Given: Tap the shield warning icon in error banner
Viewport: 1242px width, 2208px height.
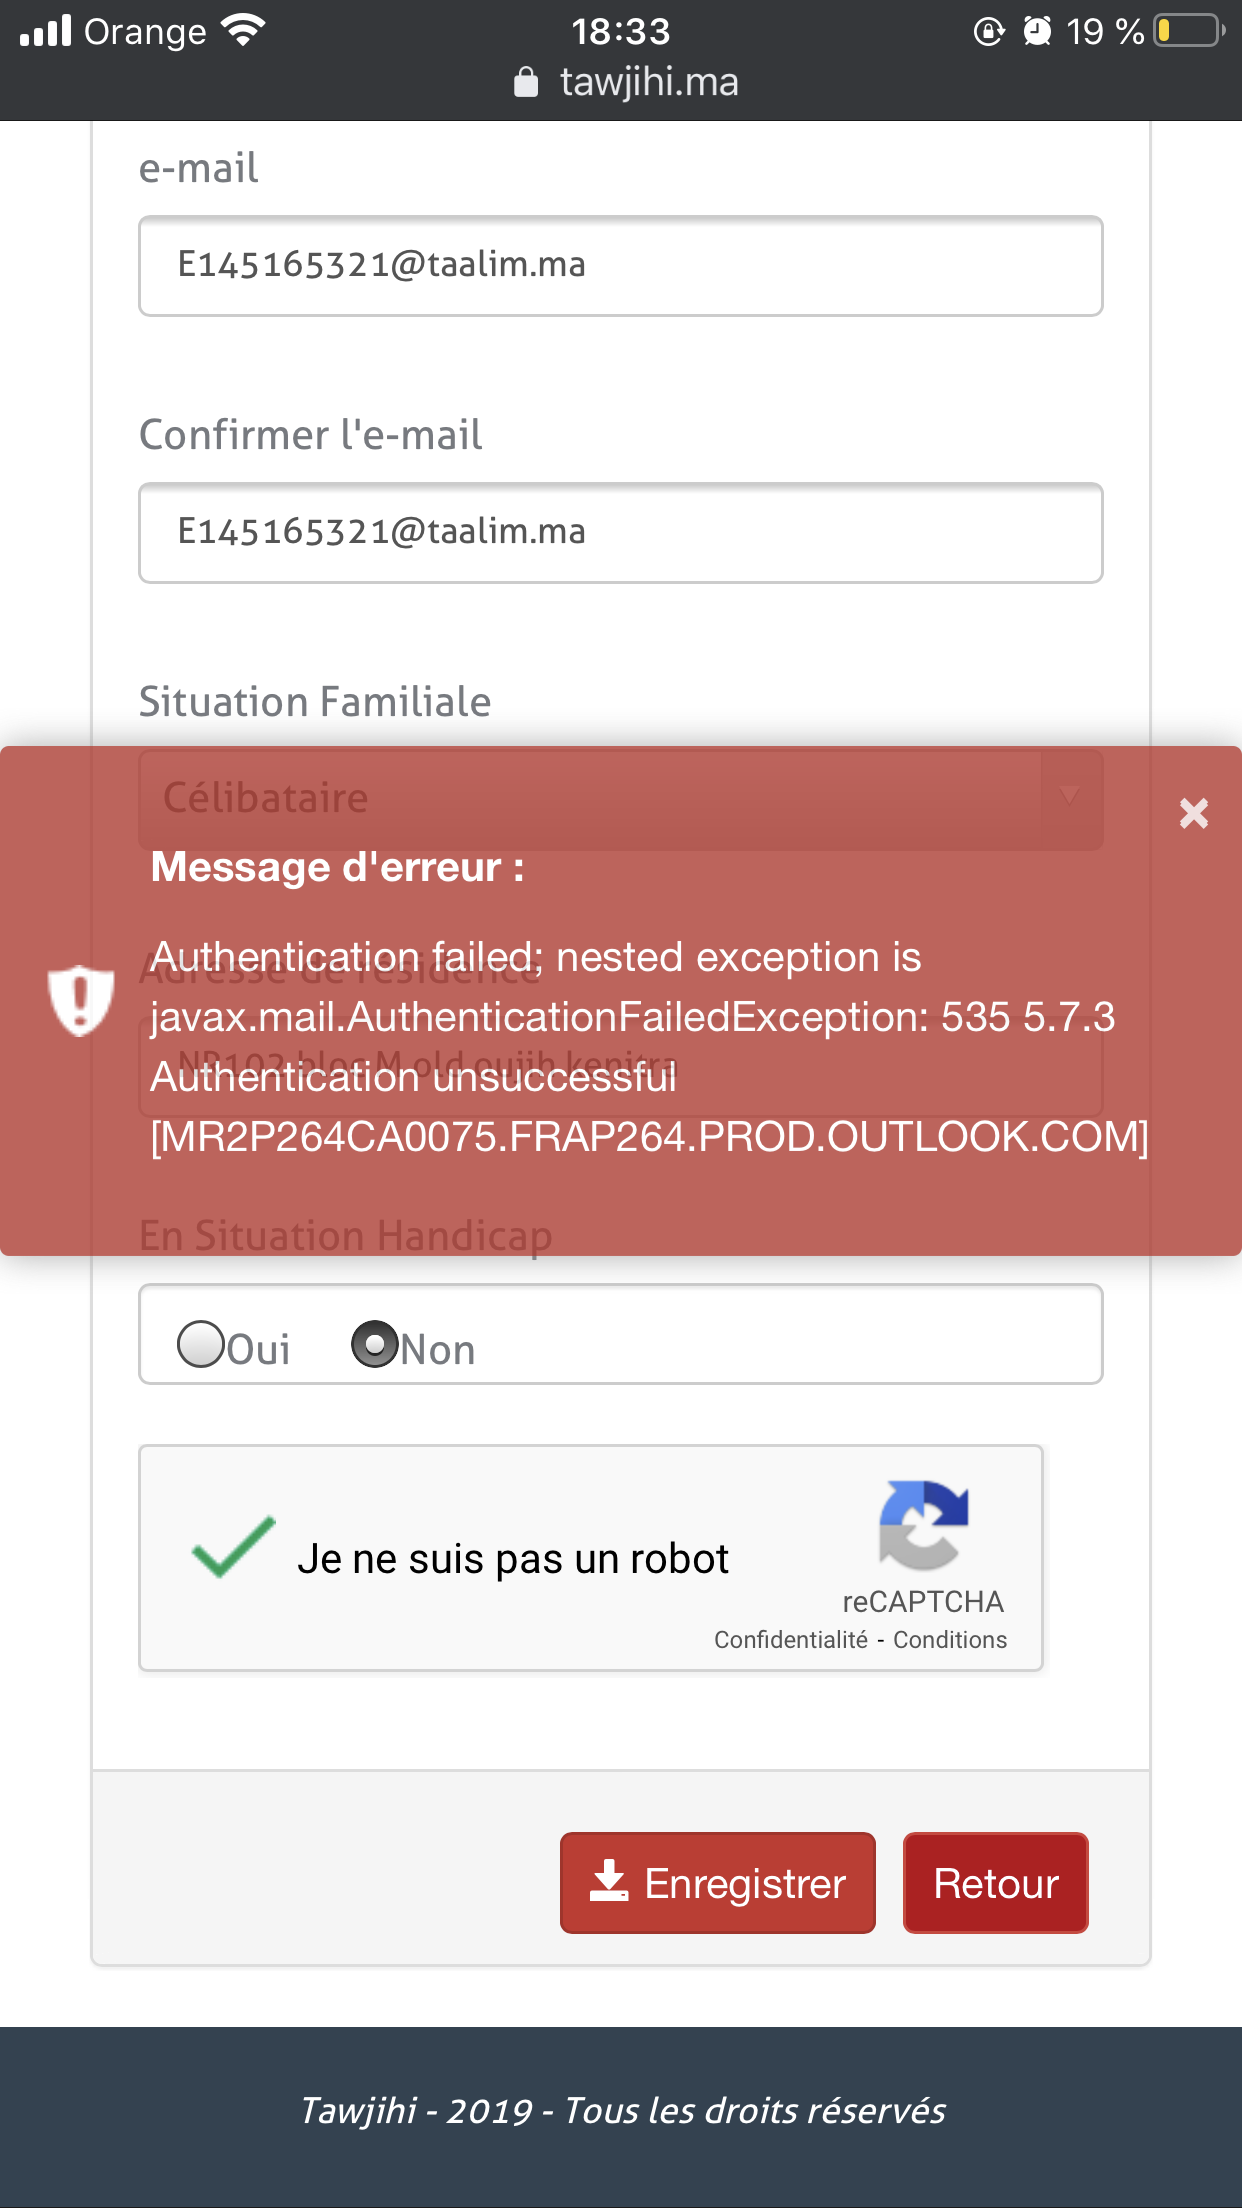Looking at the screenshot, I should point(80,1001).
